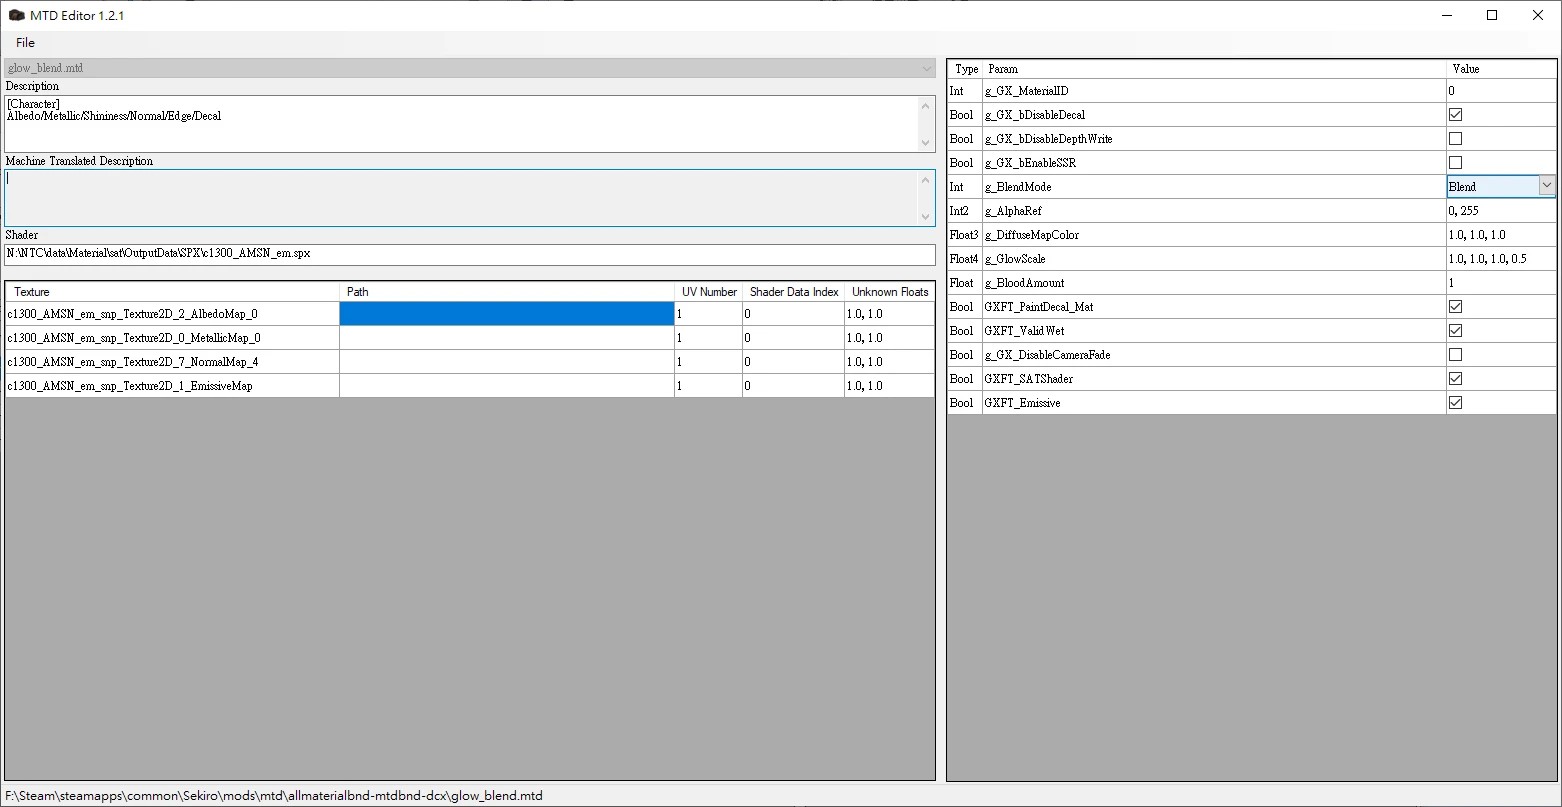Toggle GXFT_PaintDecal_Mat checkbox
1562x807 pixels.
pos(1455,307)
